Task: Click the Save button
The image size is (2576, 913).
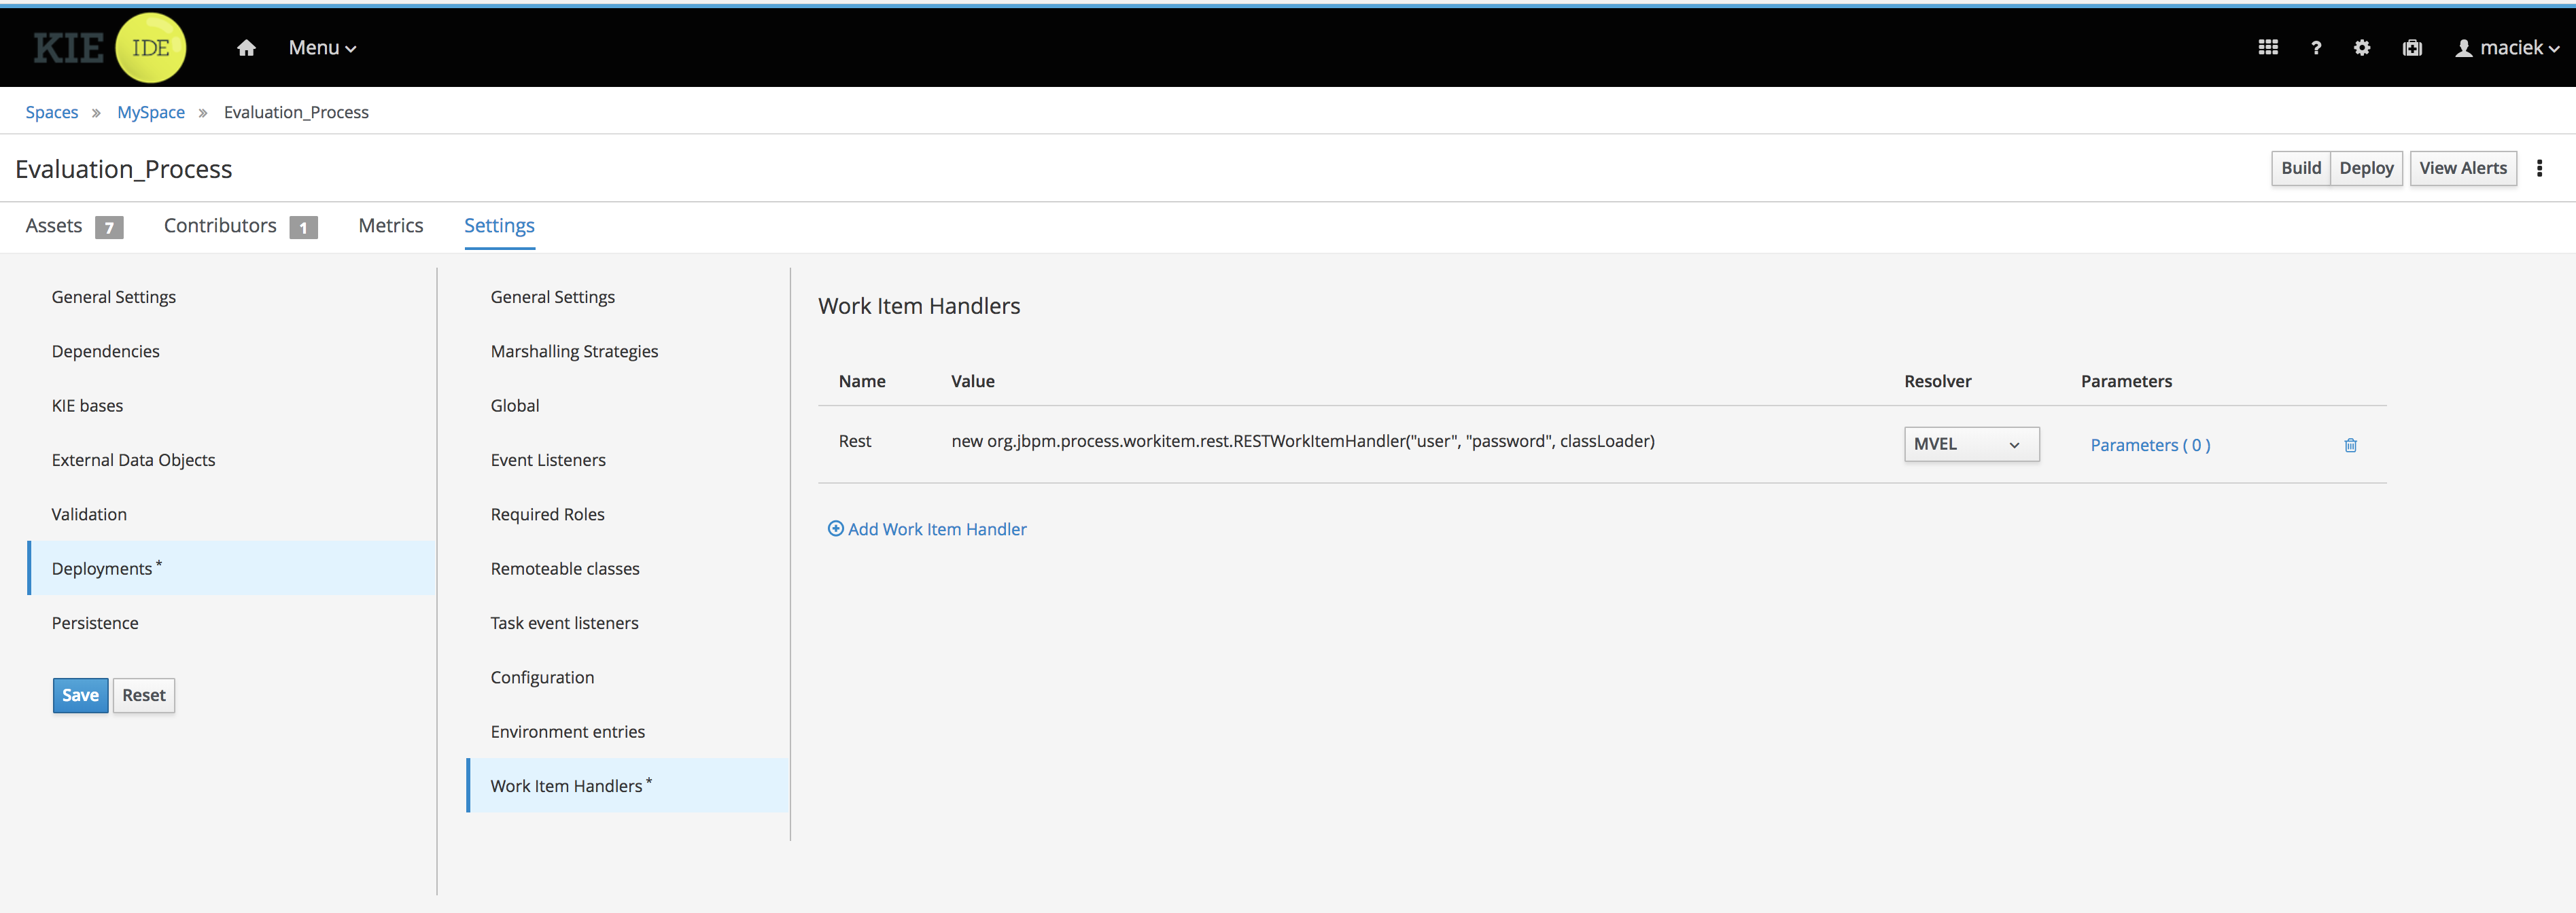Action: tap(80, 695)
